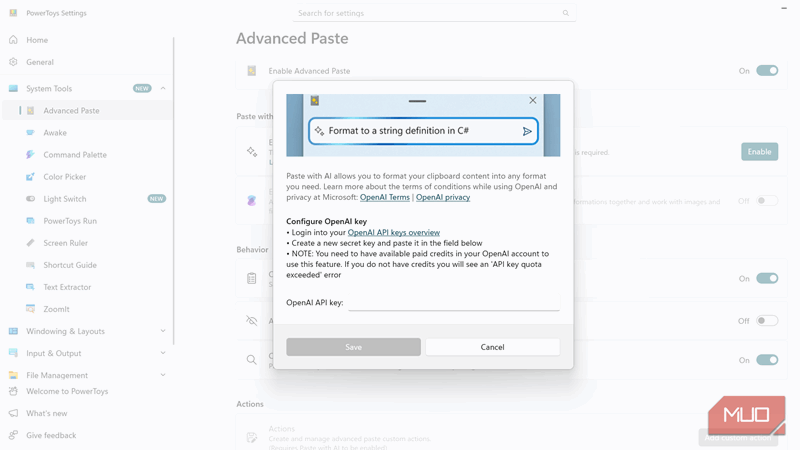Click the Command Palette icon
The height and width of the screenshot is (450, 800).
[x=31, y=155]
